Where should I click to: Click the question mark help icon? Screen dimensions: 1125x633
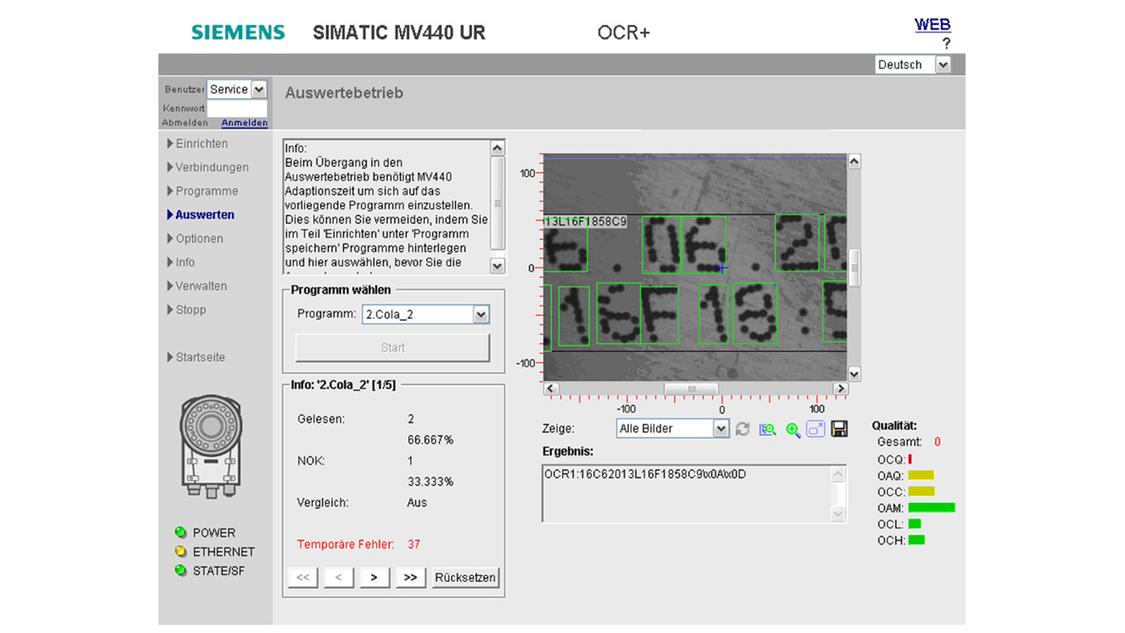point(946,44)
